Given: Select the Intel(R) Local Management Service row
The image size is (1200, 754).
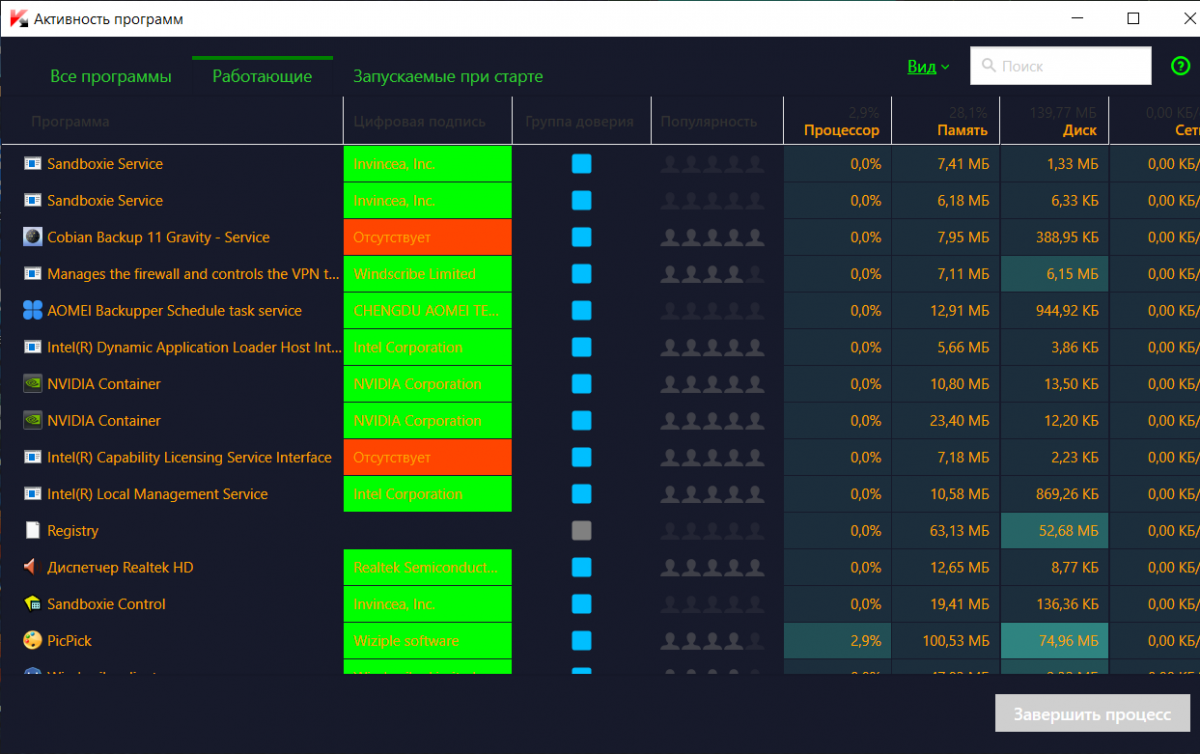Looking at the screenshot, I should point(157,494).
